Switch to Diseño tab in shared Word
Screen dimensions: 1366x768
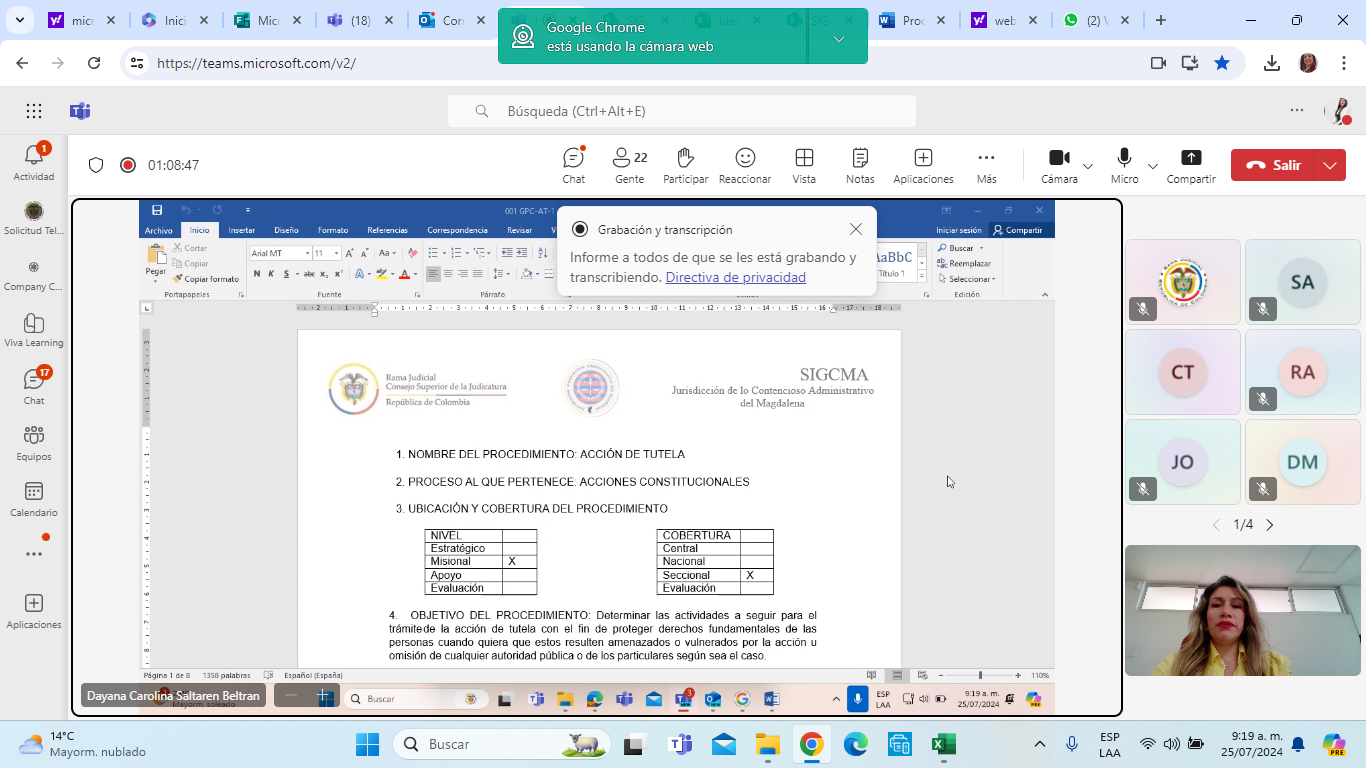pos(286,230)
